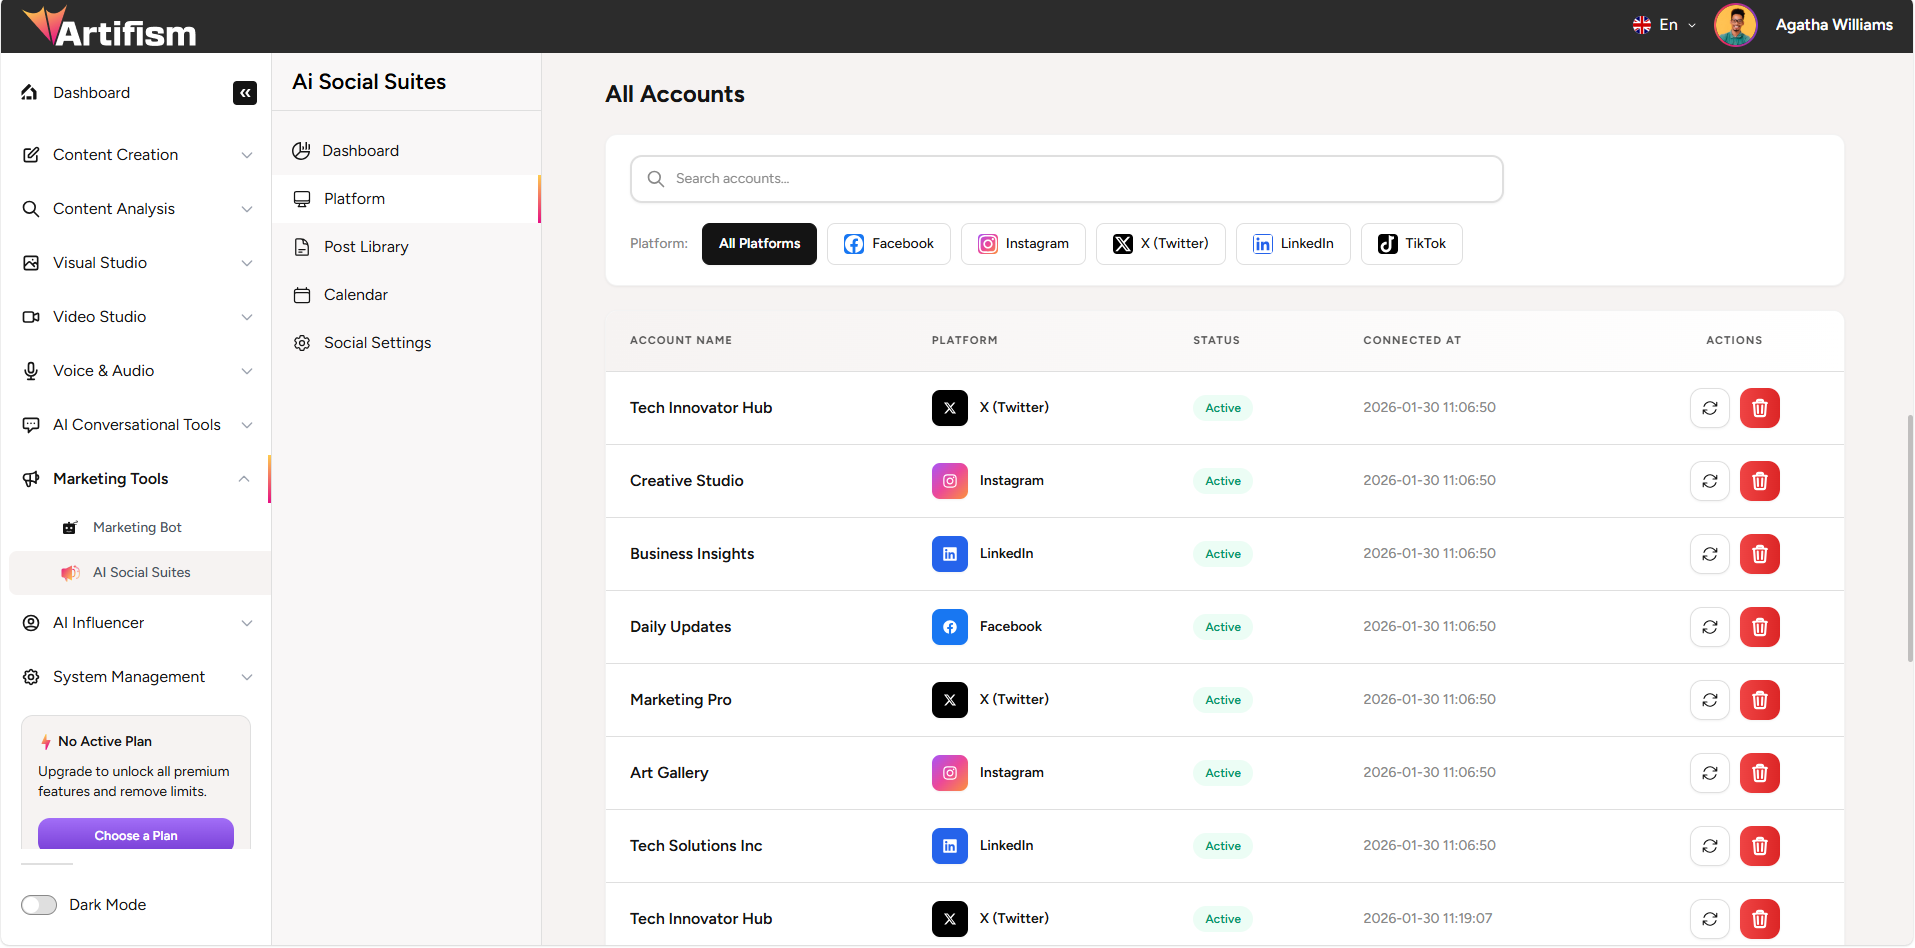
Task: Click the Visual Studio sidebar icon
Action: (31, 262)
